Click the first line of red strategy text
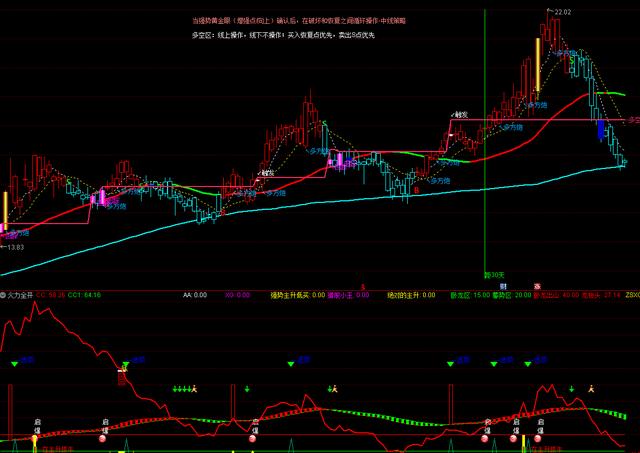 click(x=300, y=19)
